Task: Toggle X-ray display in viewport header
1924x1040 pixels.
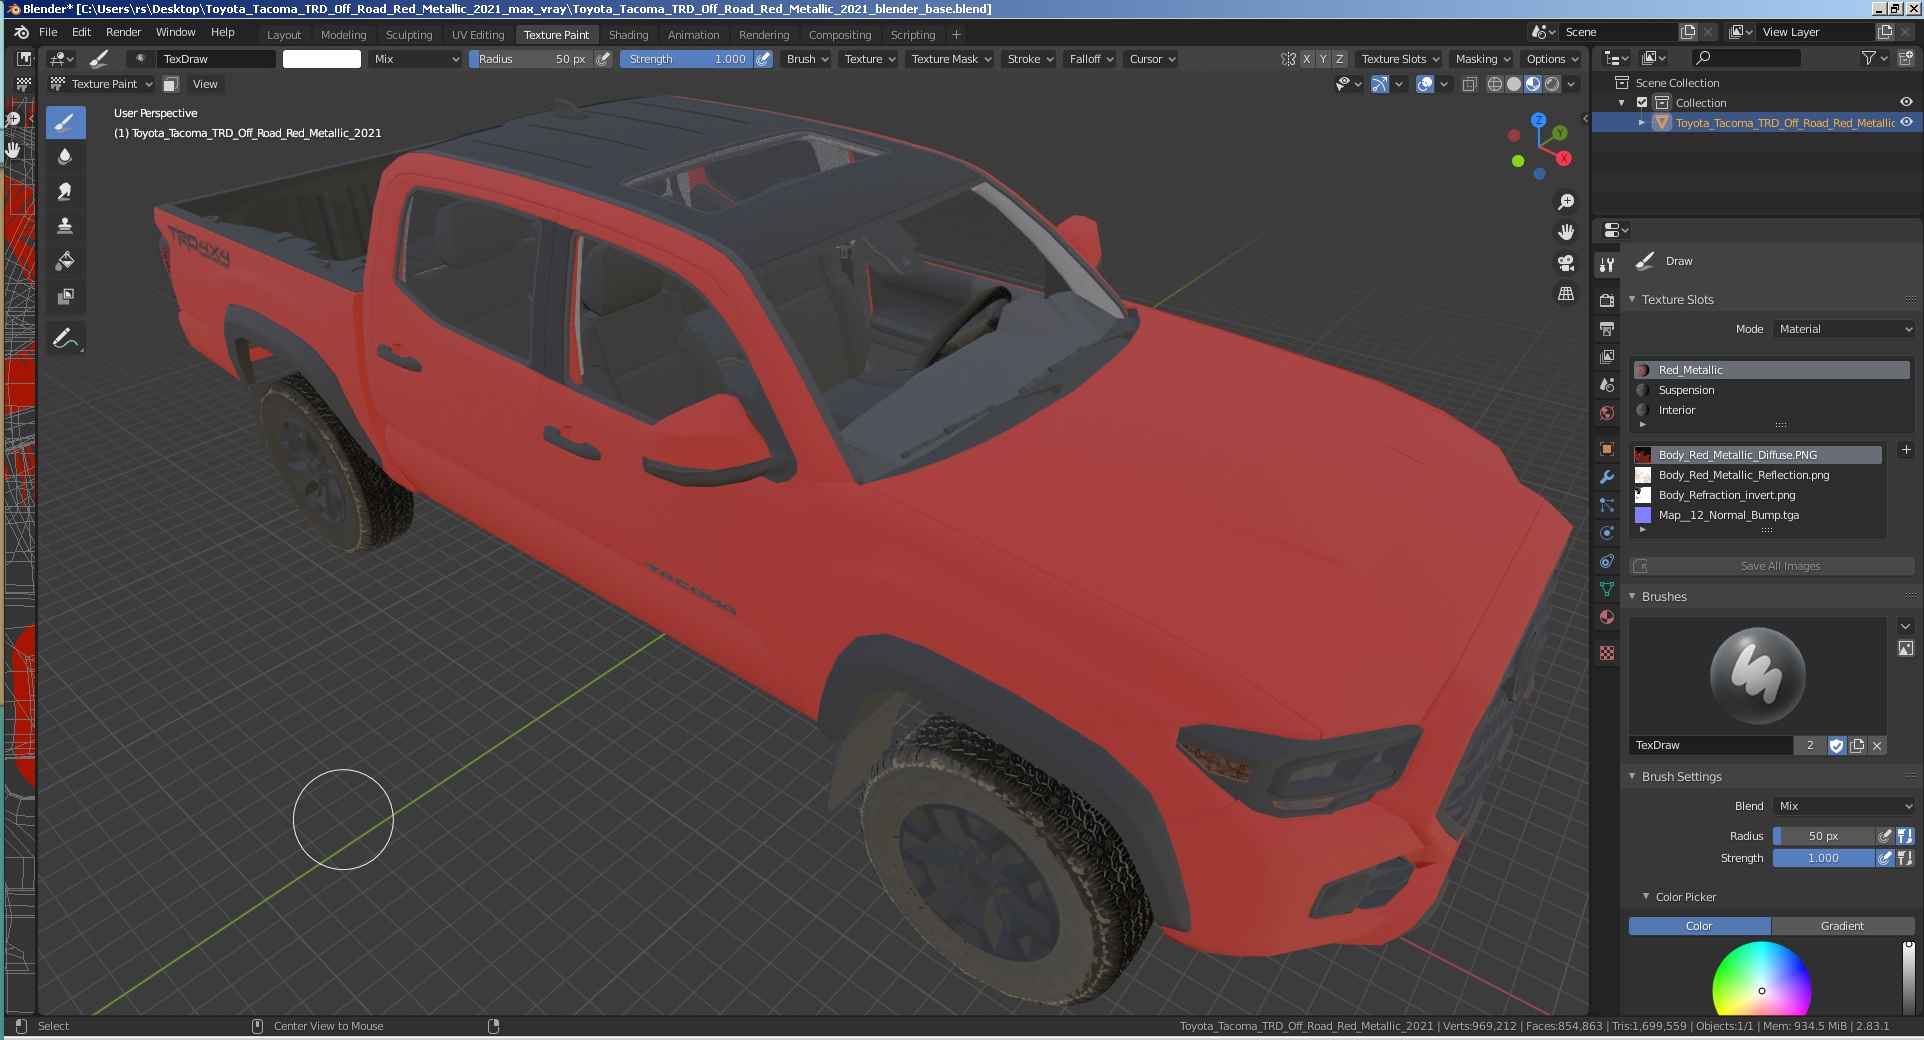Action: pyautogui.click(x=1469, y=84)
